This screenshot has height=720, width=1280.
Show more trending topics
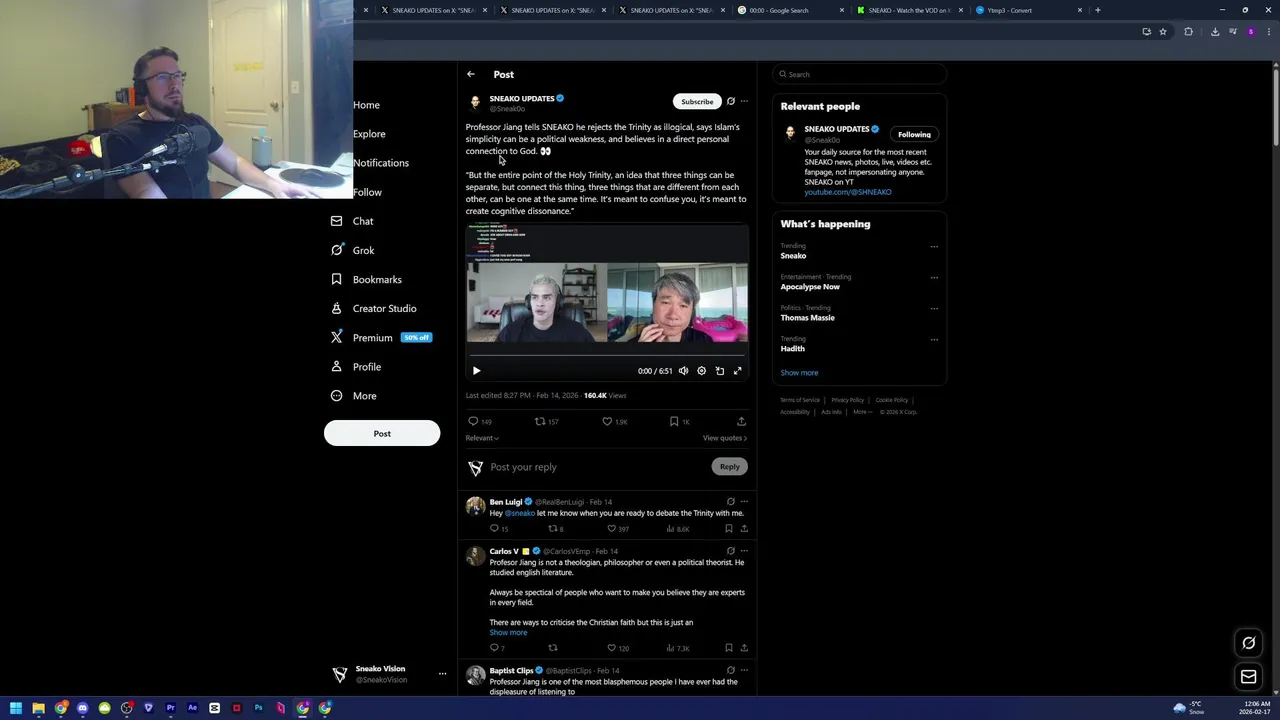(799, 372)
